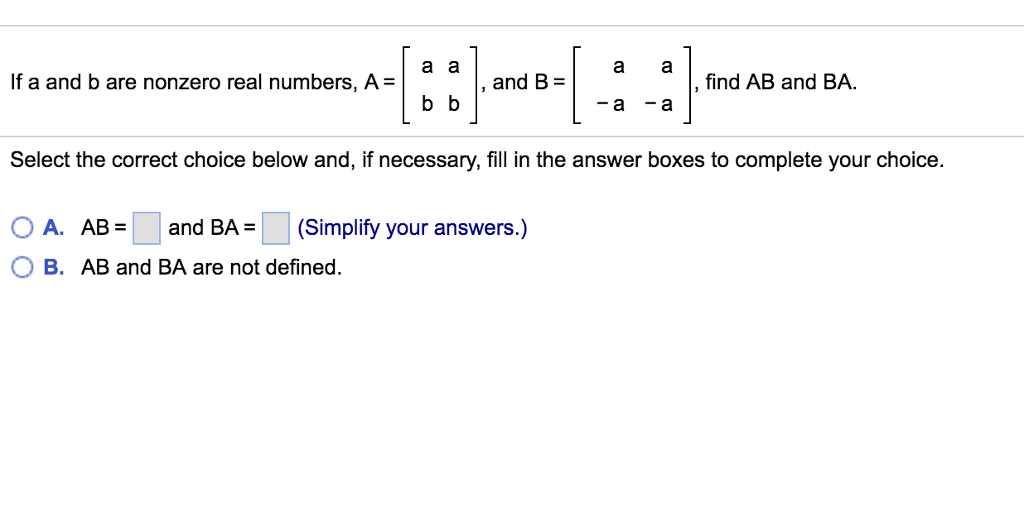
Task: Select radio button for choice A
Action: point(23,228)
